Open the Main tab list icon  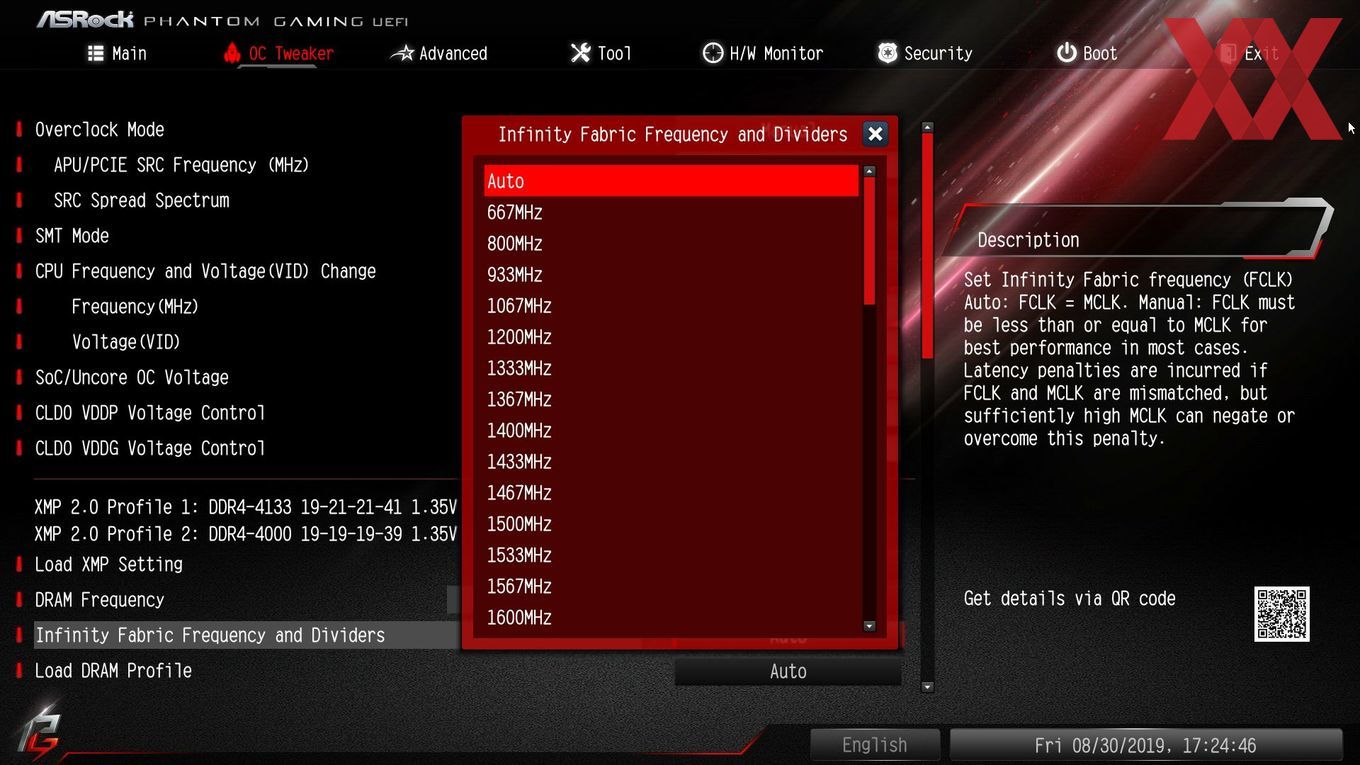point(96,53)
